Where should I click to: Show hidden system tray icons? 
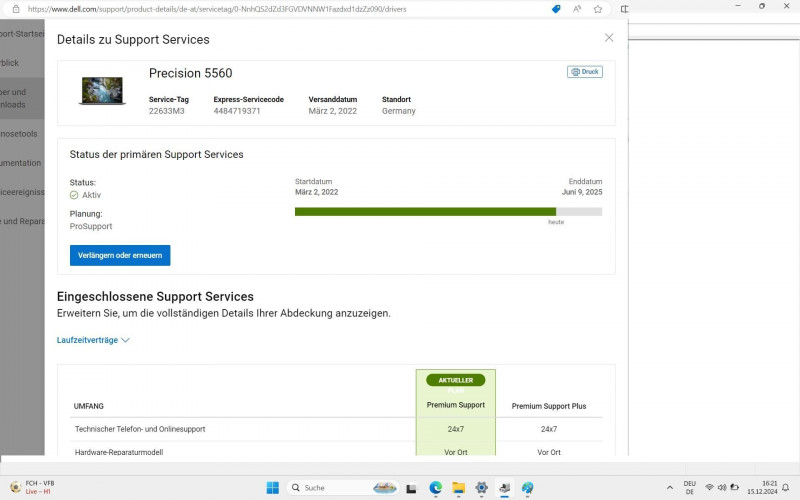tap(669, 488)
